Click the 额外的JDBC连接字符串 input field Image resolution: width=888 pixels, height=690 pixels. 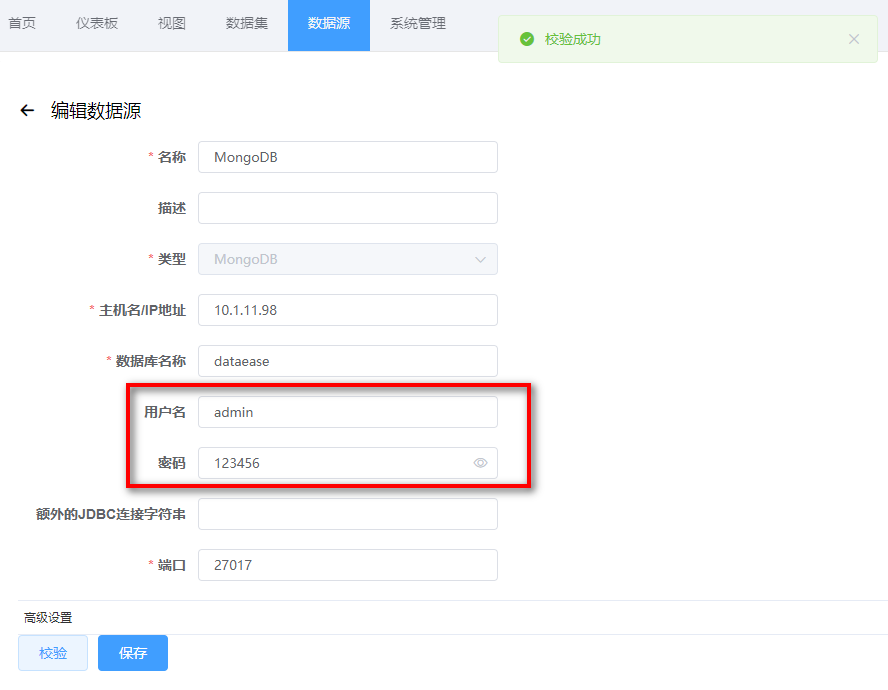coord(348,514)
